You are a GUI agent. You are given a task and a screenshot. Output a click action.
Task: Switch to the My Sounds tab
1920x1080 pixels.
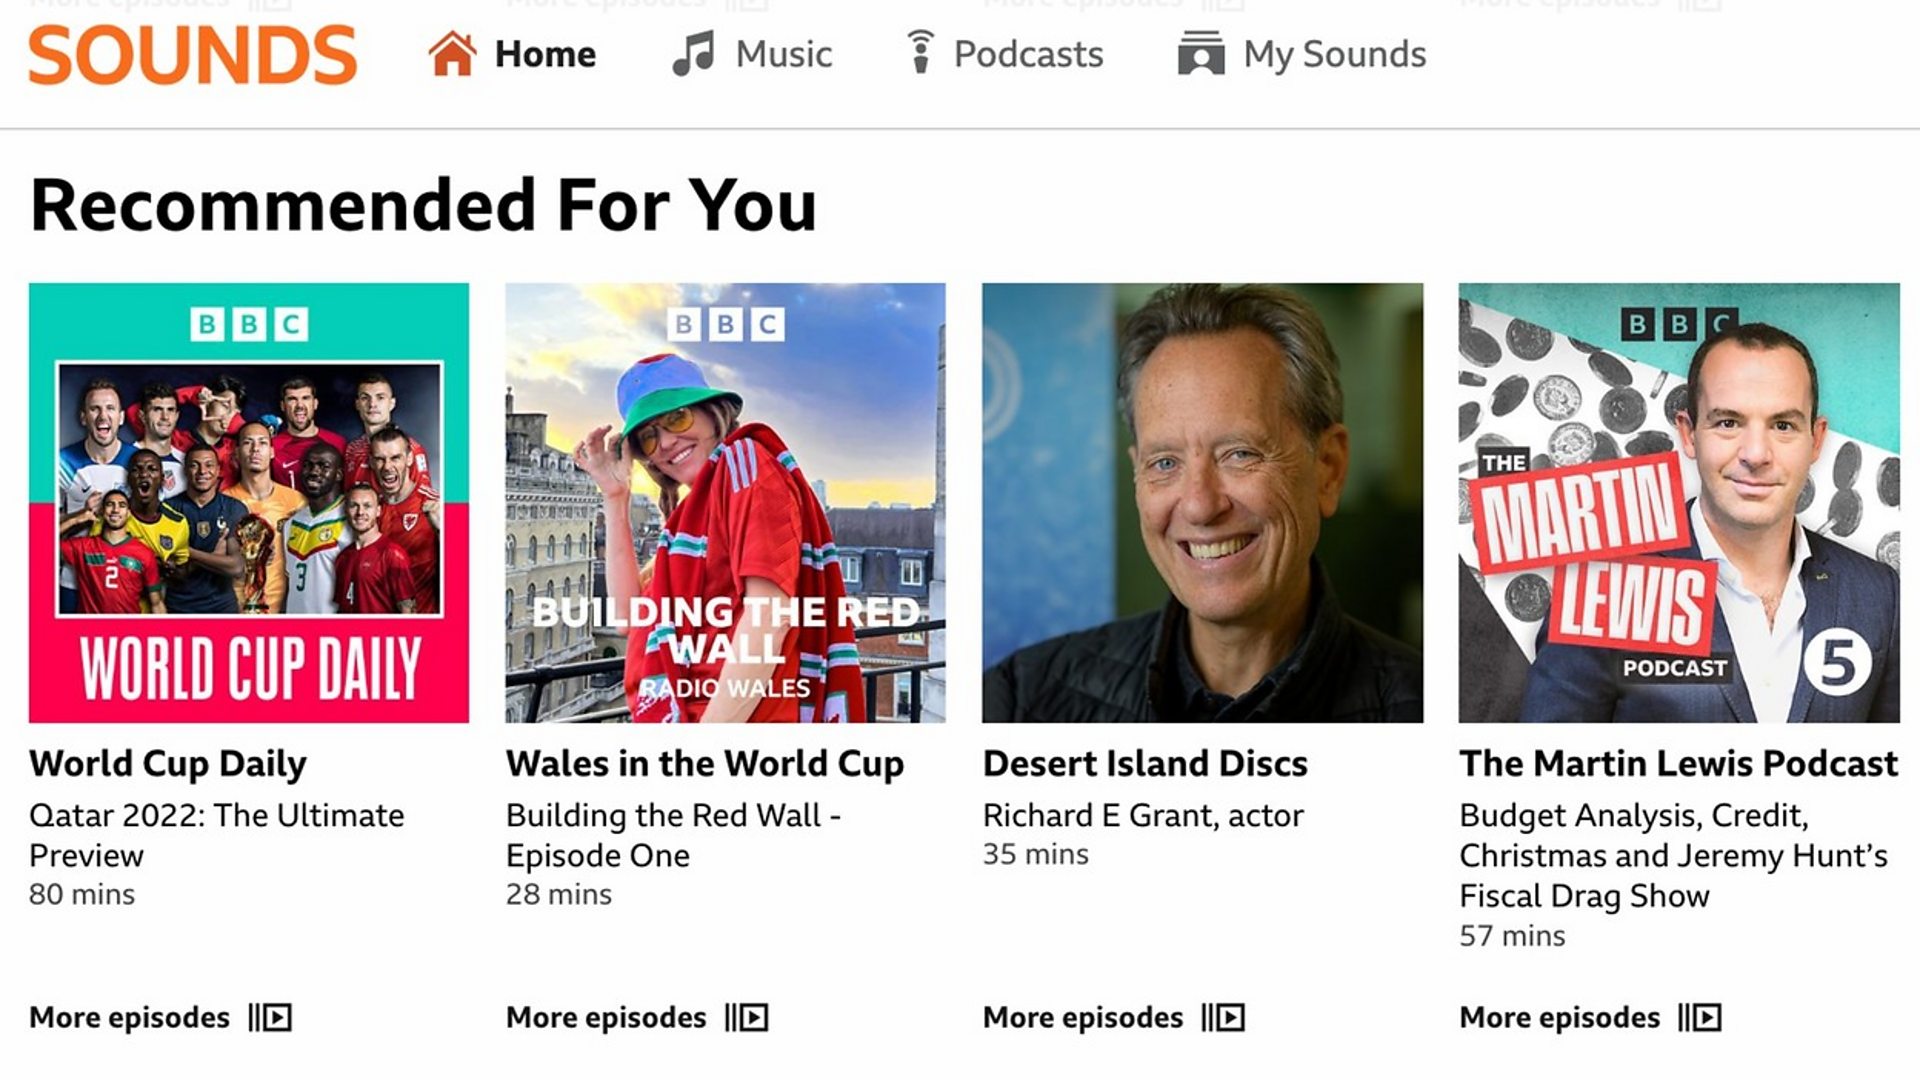(1334, 54)
